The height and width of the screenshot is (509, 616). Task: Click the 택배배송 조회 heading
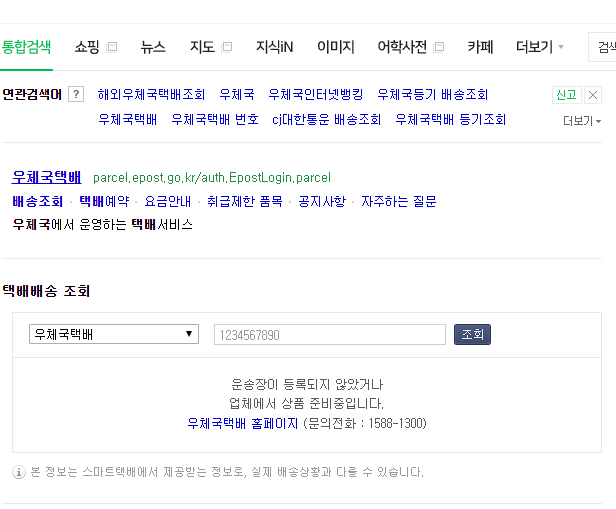click(x=46, y=291)
